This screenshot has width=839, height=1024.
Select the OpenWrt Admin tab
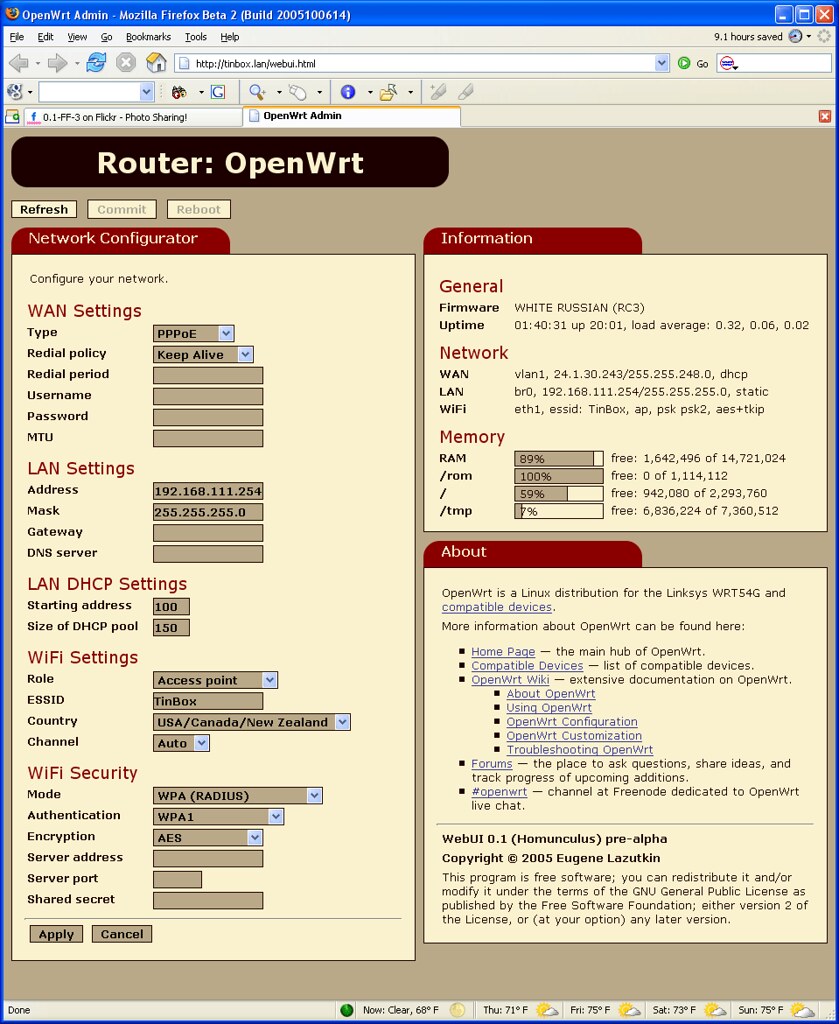352,116
